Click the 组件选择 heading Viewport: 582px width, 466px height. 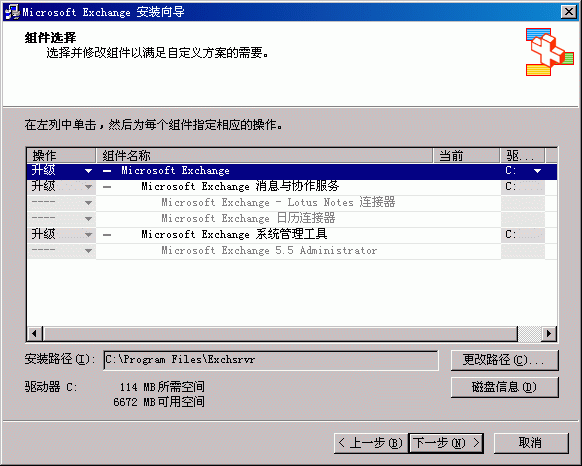tap(50, 38)
